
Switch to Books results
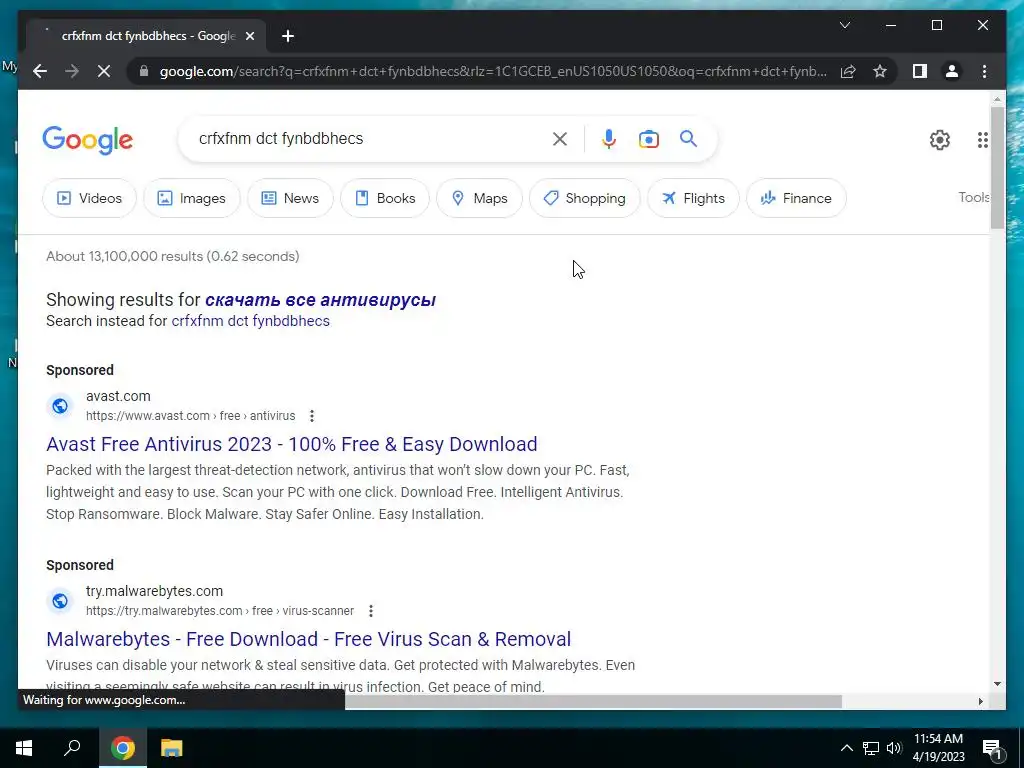point(385,198)
